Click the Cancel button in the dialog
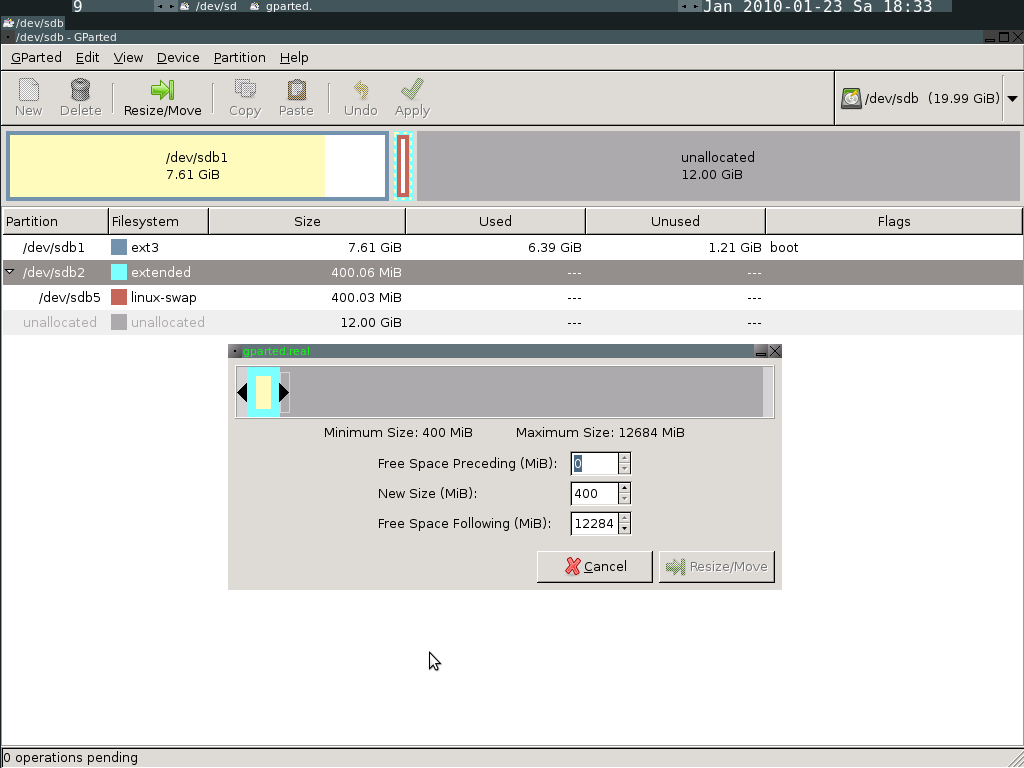This screenshot has width=1024, height=768. pyautogui.click(x=594, y=566)
